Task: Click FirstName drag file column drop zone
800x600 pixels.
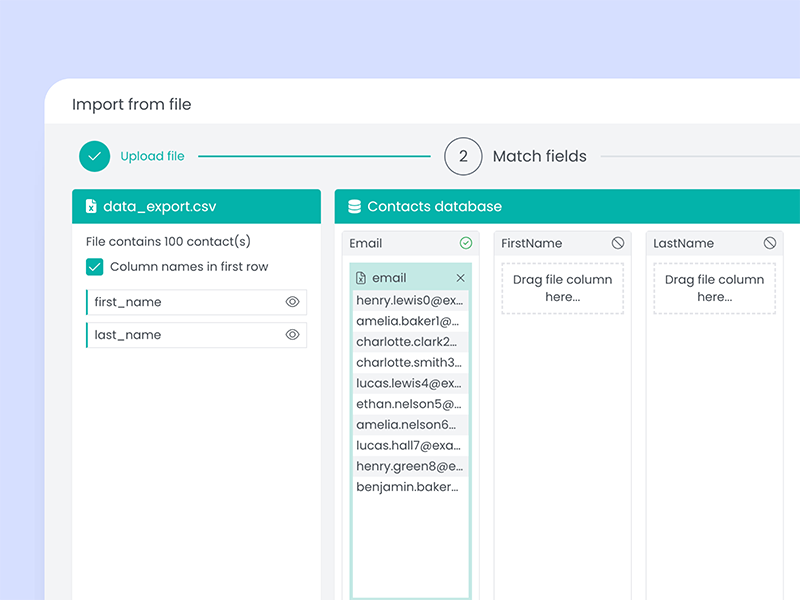Action: pyautogui.click(x=562, y=288)
